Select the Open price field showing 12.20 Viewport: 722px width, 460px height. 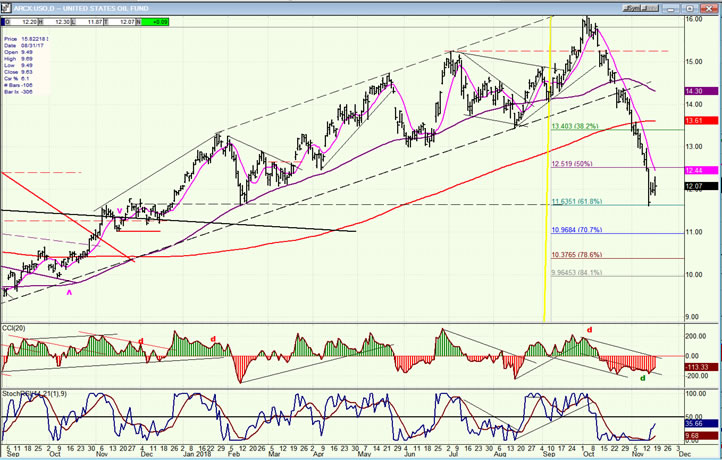[21, 22]
